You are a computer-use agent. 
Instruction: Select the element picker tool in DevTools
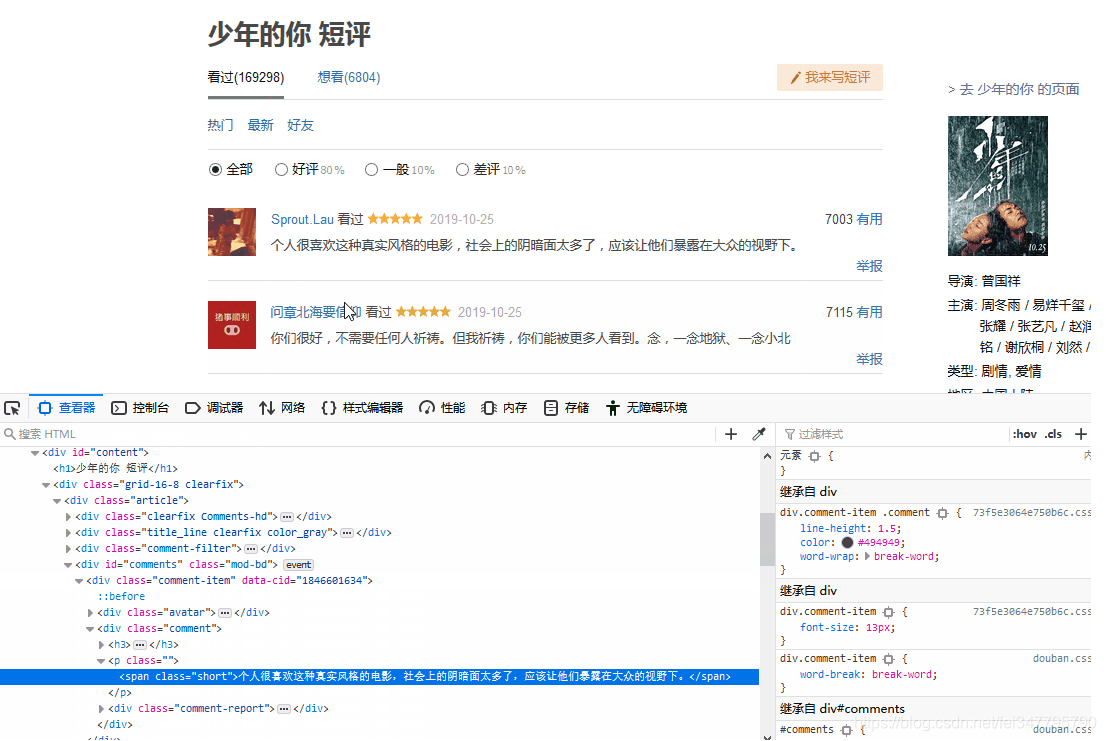coord(12,407)
